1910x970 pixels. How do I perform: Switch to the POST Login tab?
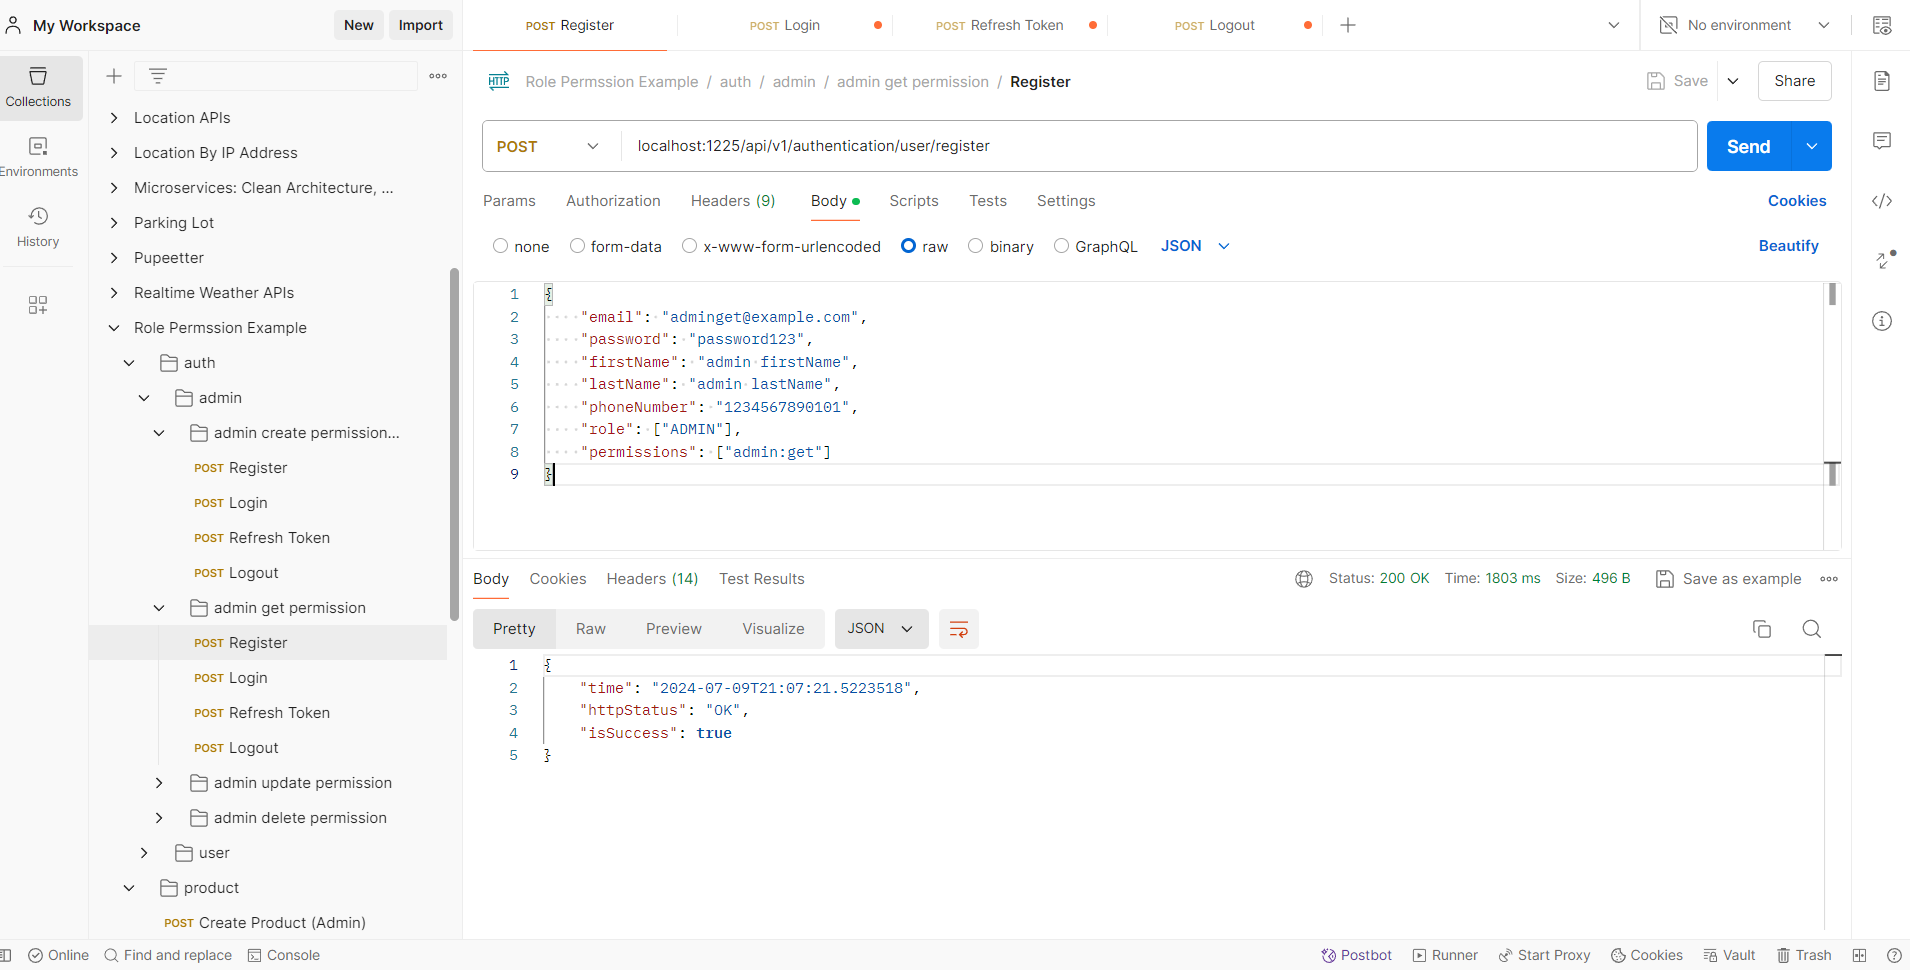coord(785,25)
